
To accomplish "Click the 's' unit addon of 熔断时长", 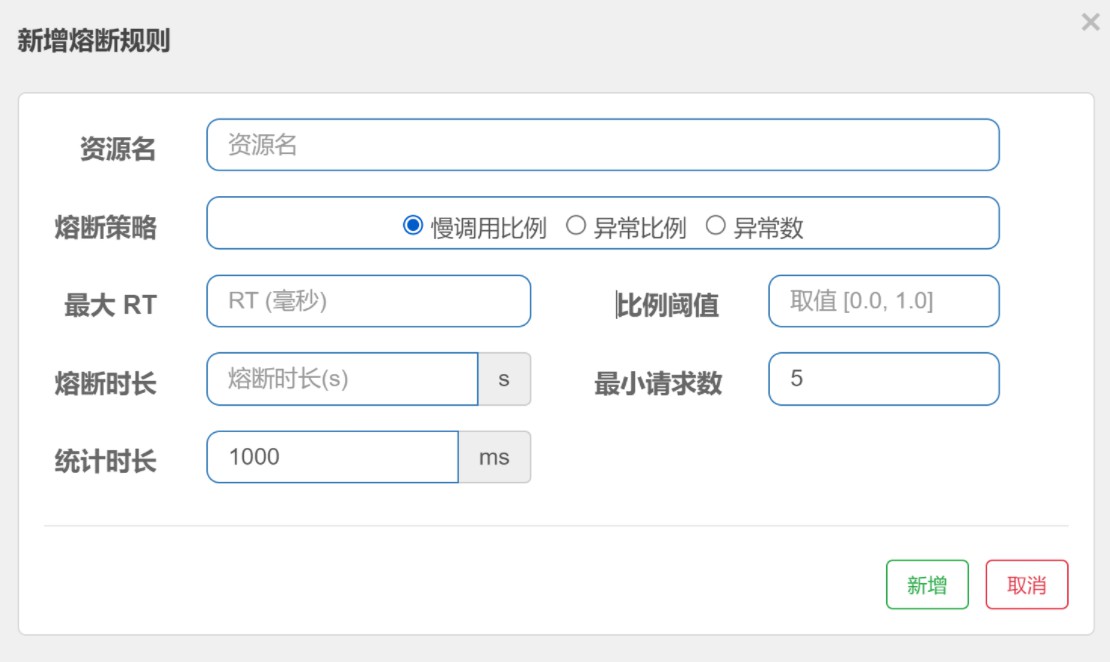I will [504, 379].
